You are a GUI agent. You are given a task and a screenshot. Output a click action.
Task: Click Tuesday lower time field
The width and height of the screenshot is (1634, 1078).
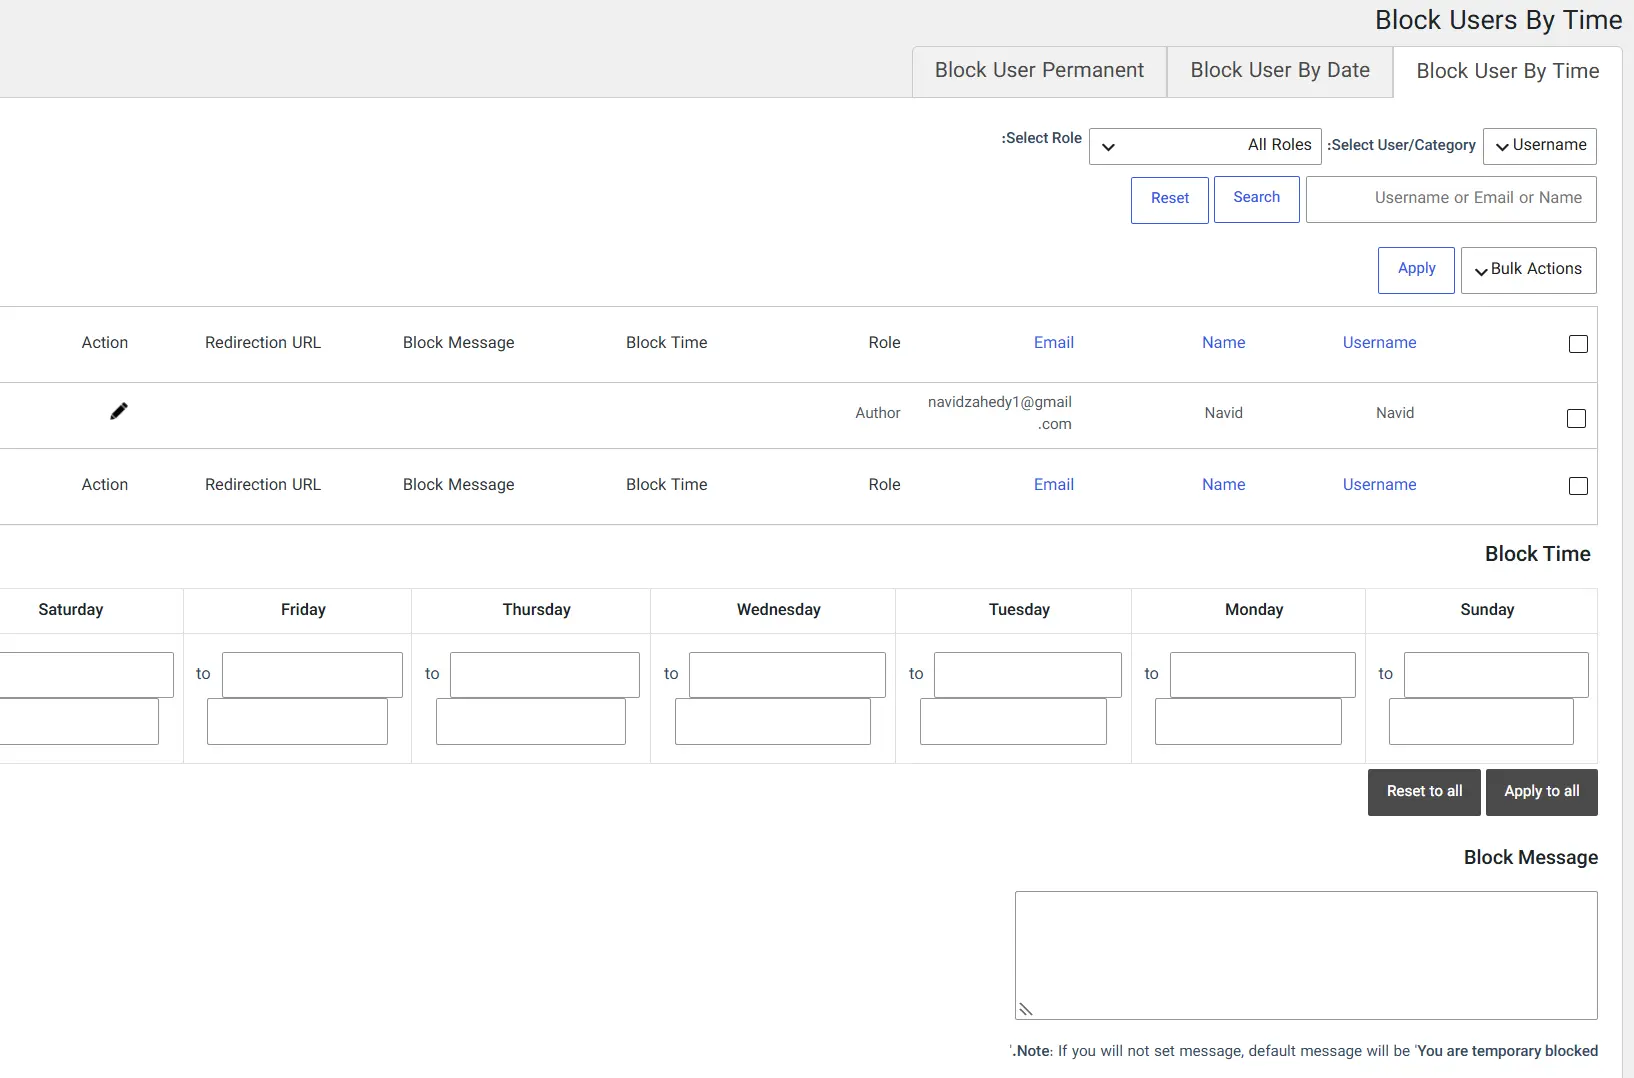1013,721
